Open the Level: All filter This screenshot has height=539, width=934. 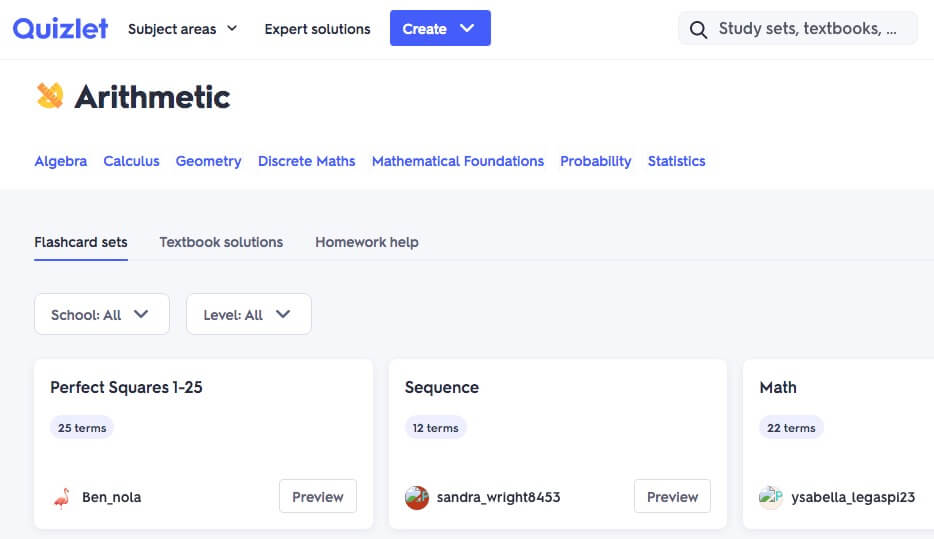point(248,314)
